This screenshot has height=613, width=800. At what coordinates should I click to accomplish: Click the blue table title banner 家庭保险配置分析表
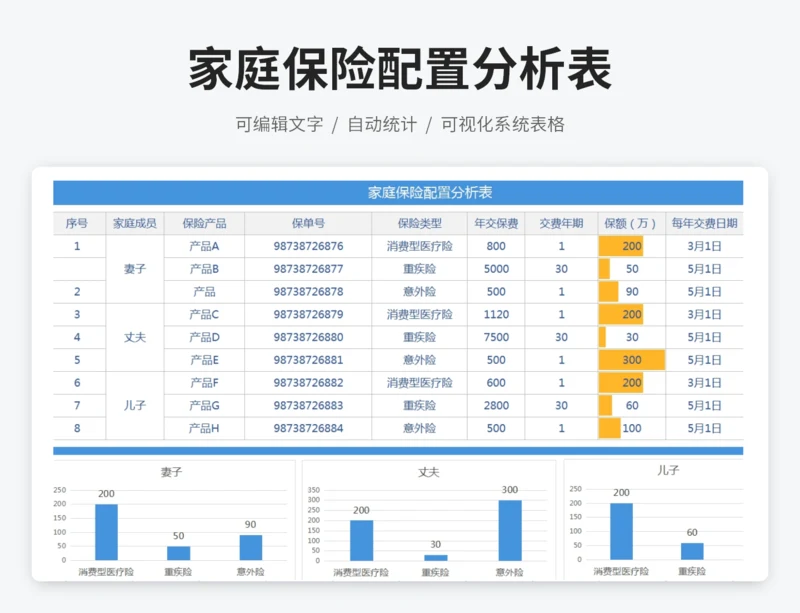pyautogui.click(x=398, y=192)
